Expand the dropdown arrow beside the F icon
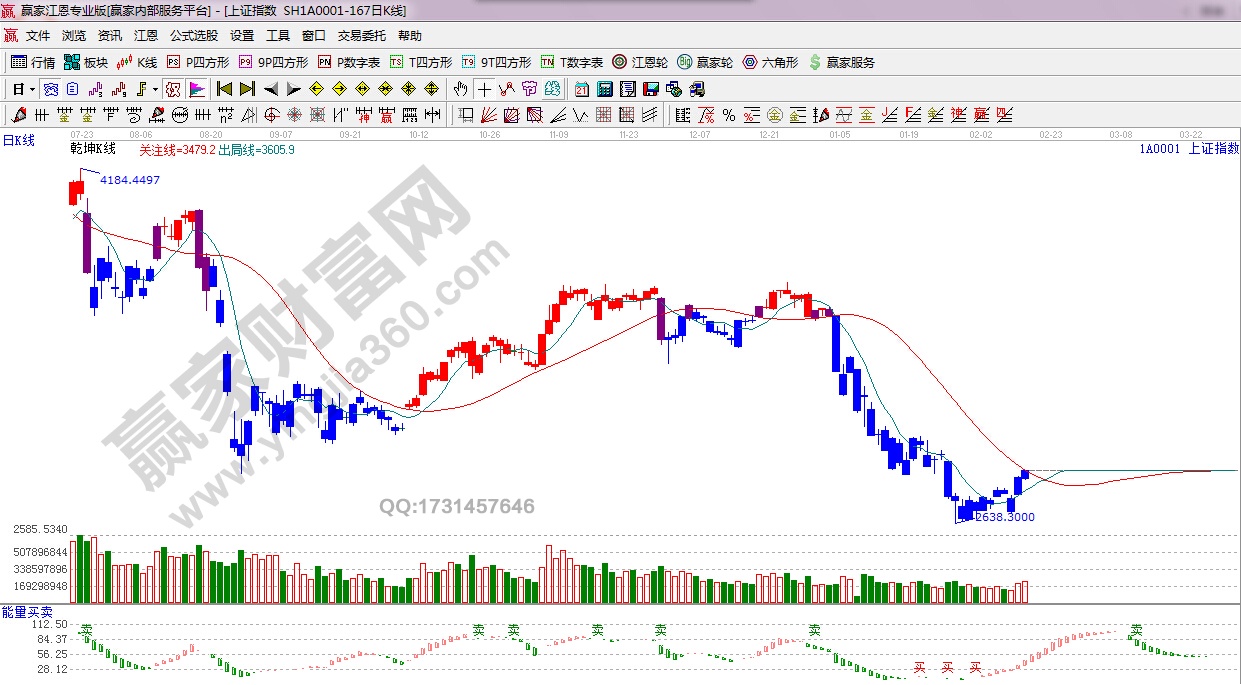 [155, 89]
